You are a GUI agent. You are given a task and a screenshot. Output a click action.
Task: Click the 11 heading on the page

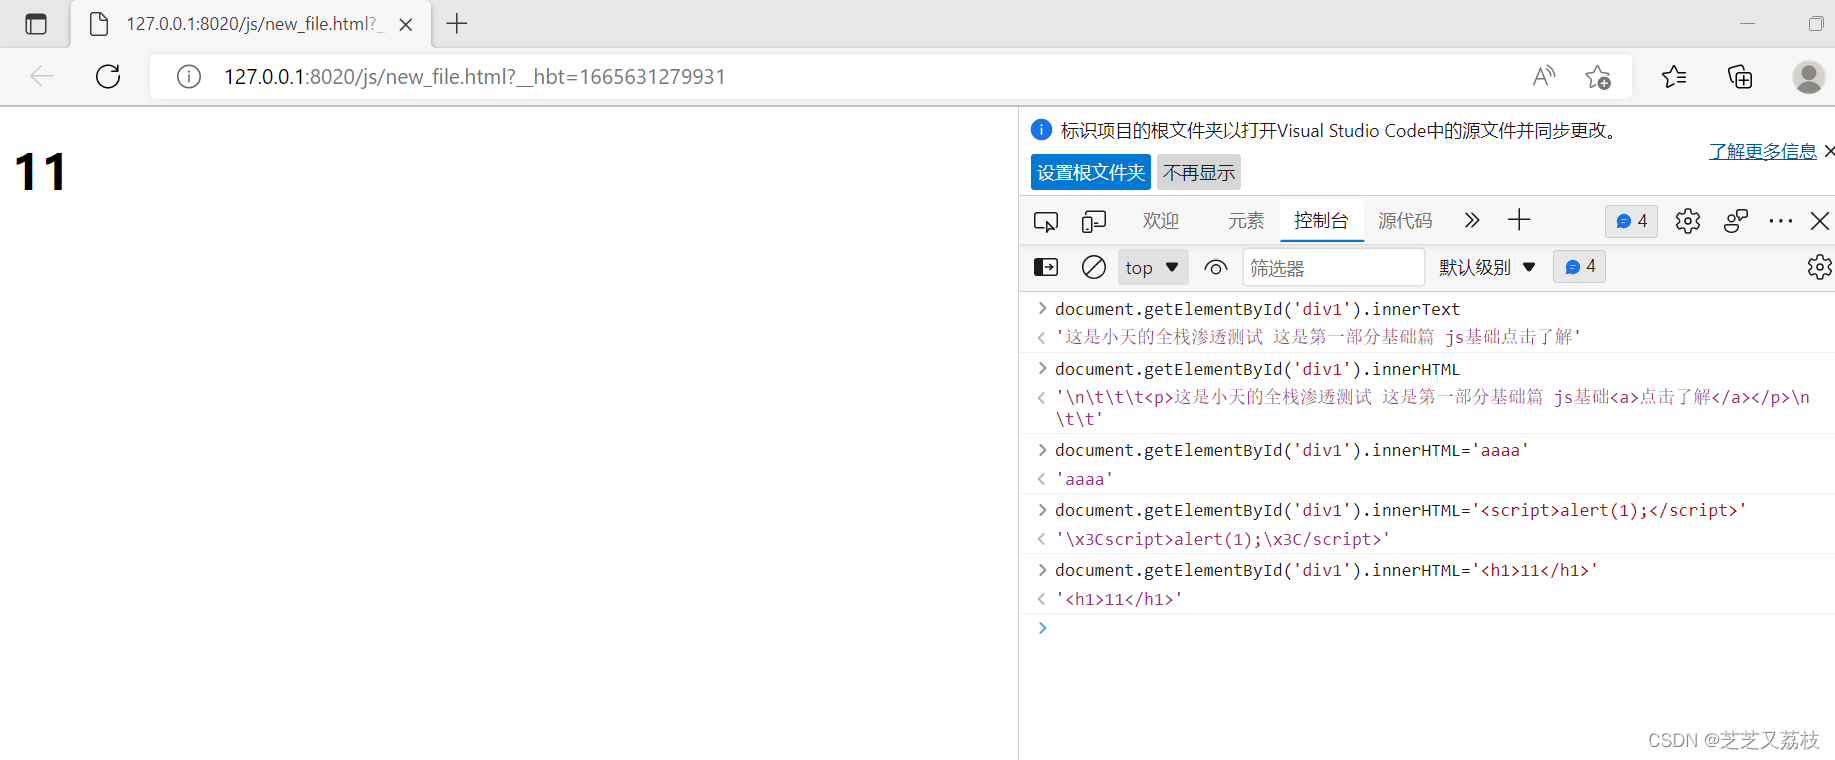pos(41,172)
